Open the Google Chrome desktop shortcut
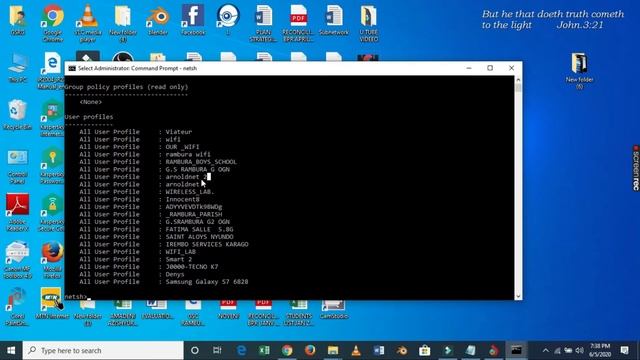This screenshot has width=640, height=360. [53, 23]
